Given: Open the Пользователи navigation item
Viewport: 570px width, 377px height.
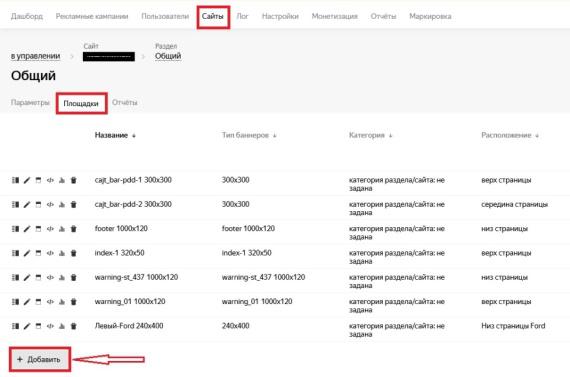Looking at the screenshot, I should (165, 16).
